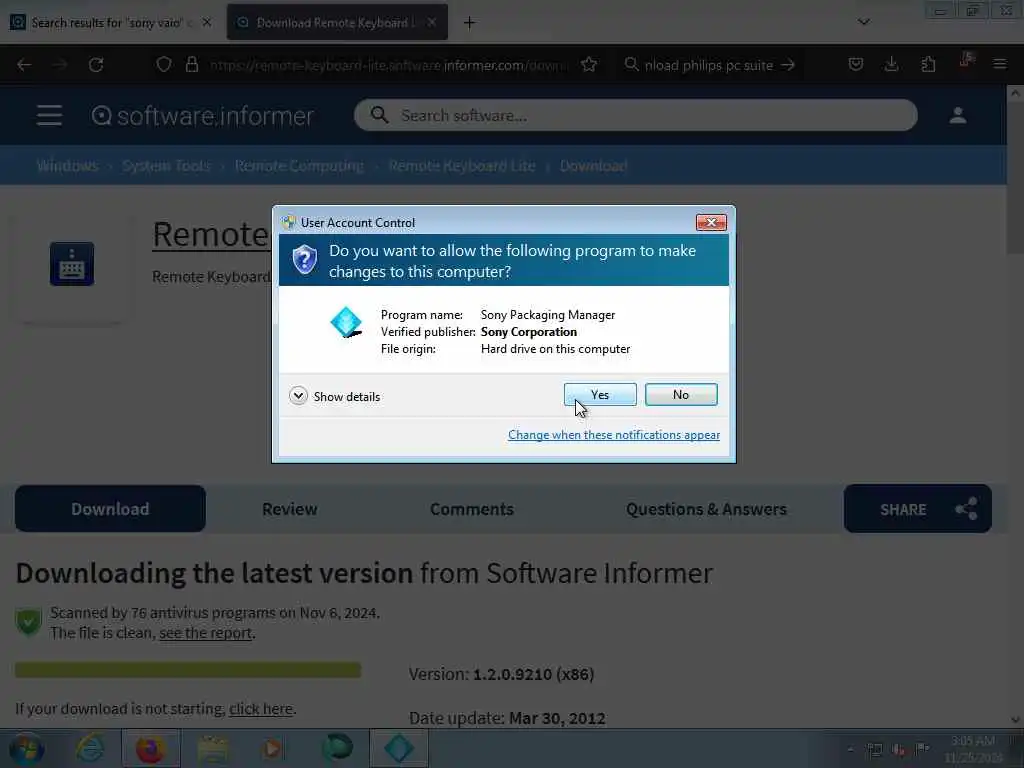Screen dimensions: 1024x768
Task: Click the software.informer logo
Action: [x=202, y=116]
